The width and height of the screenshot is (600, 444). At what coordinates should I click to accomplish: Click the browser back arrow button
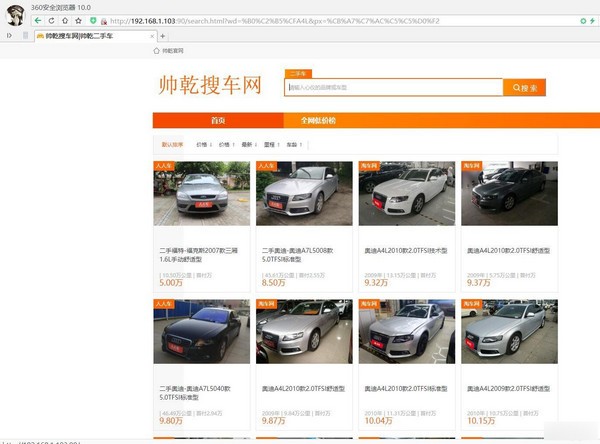[x=37, y=20]
